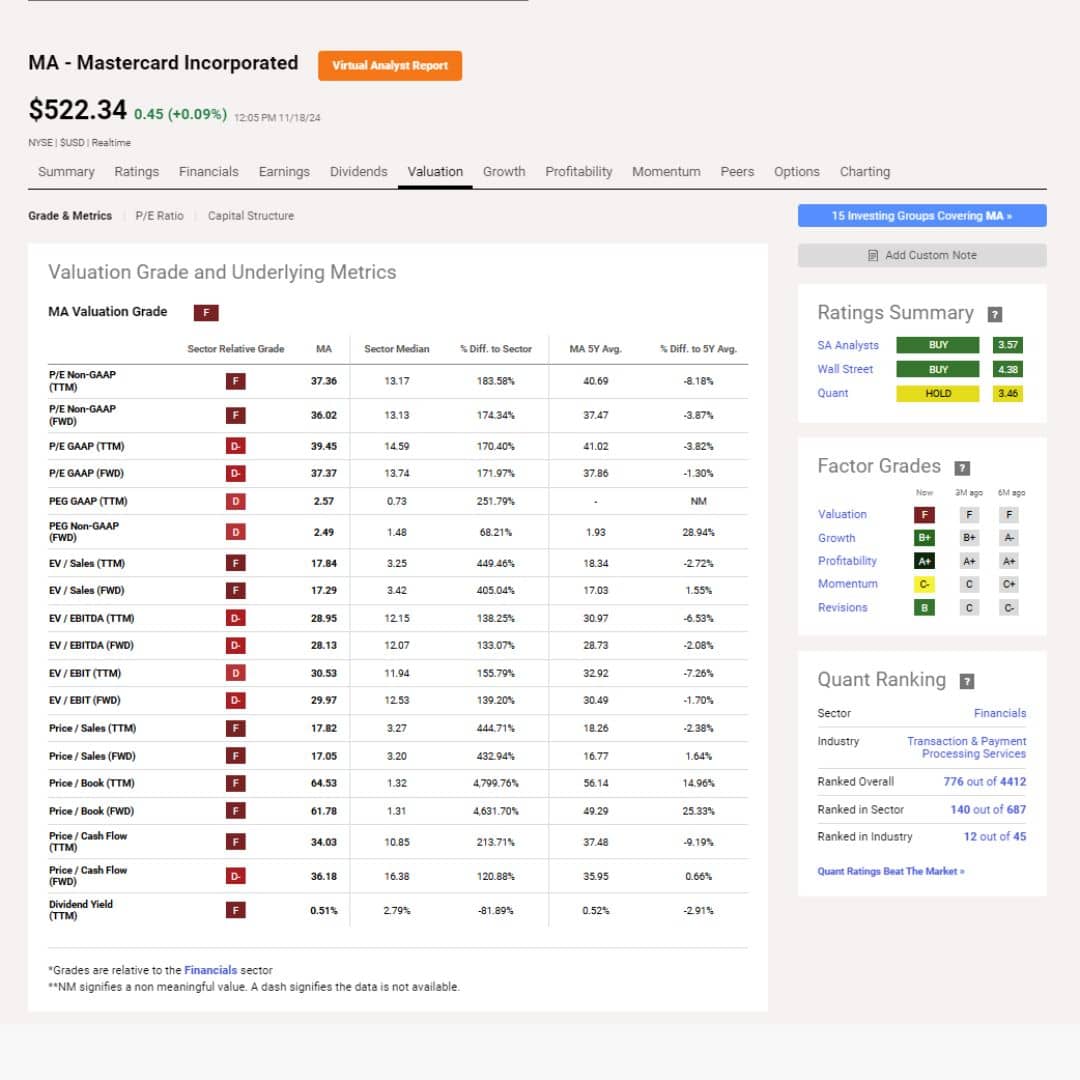The image size is (1080, 1080).
Task: Click the Sector Relative Grade column header
Action: tap(236, 349)
